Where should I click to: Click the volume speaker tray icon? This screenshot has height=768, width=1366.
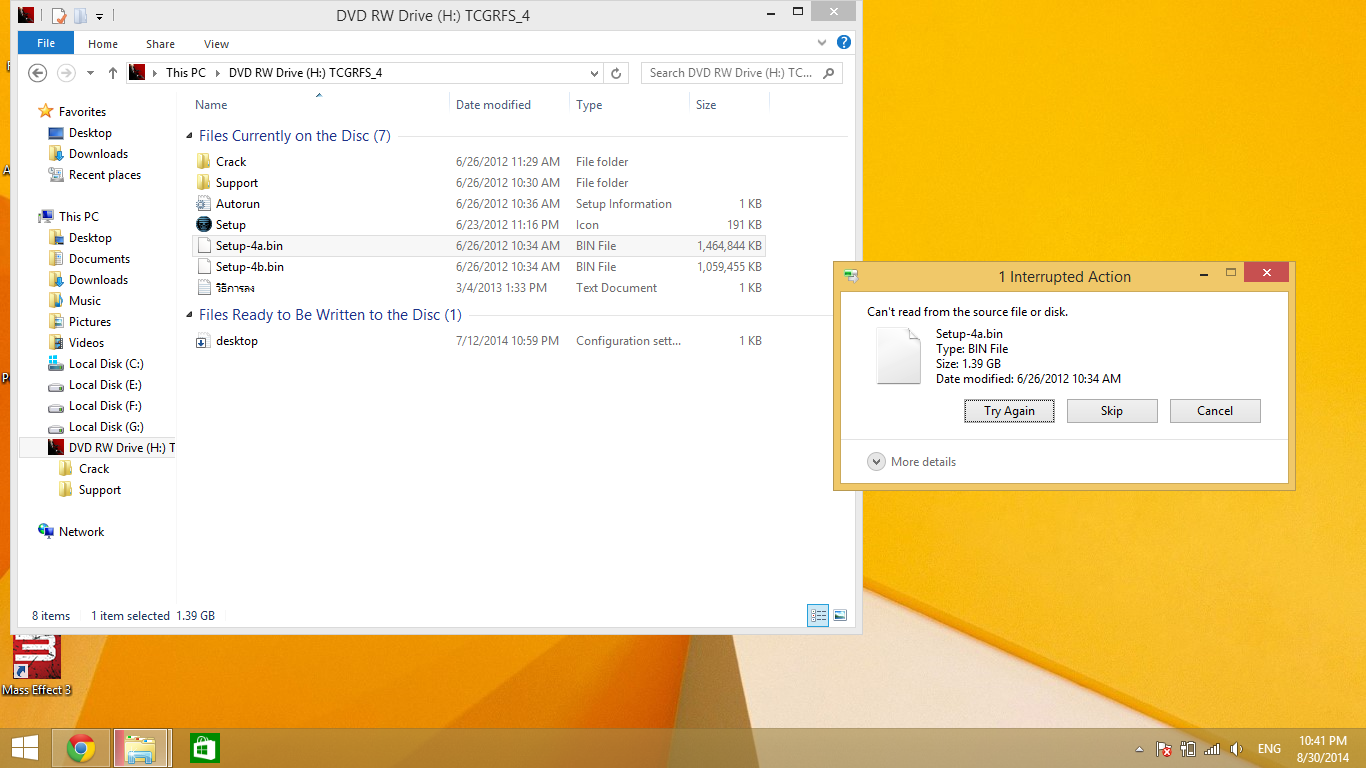pos(1236,749)
